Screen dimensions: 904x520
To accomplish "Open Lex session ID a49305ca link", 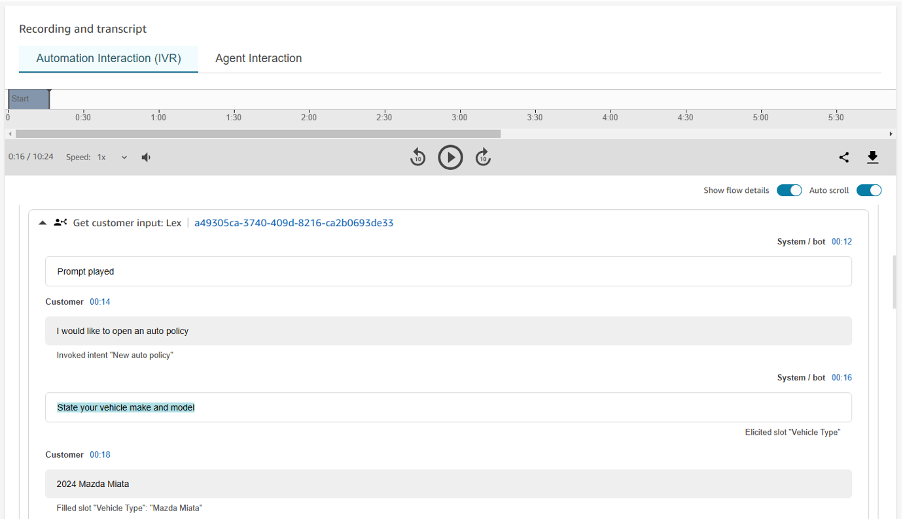I will (x=293, y=223).
